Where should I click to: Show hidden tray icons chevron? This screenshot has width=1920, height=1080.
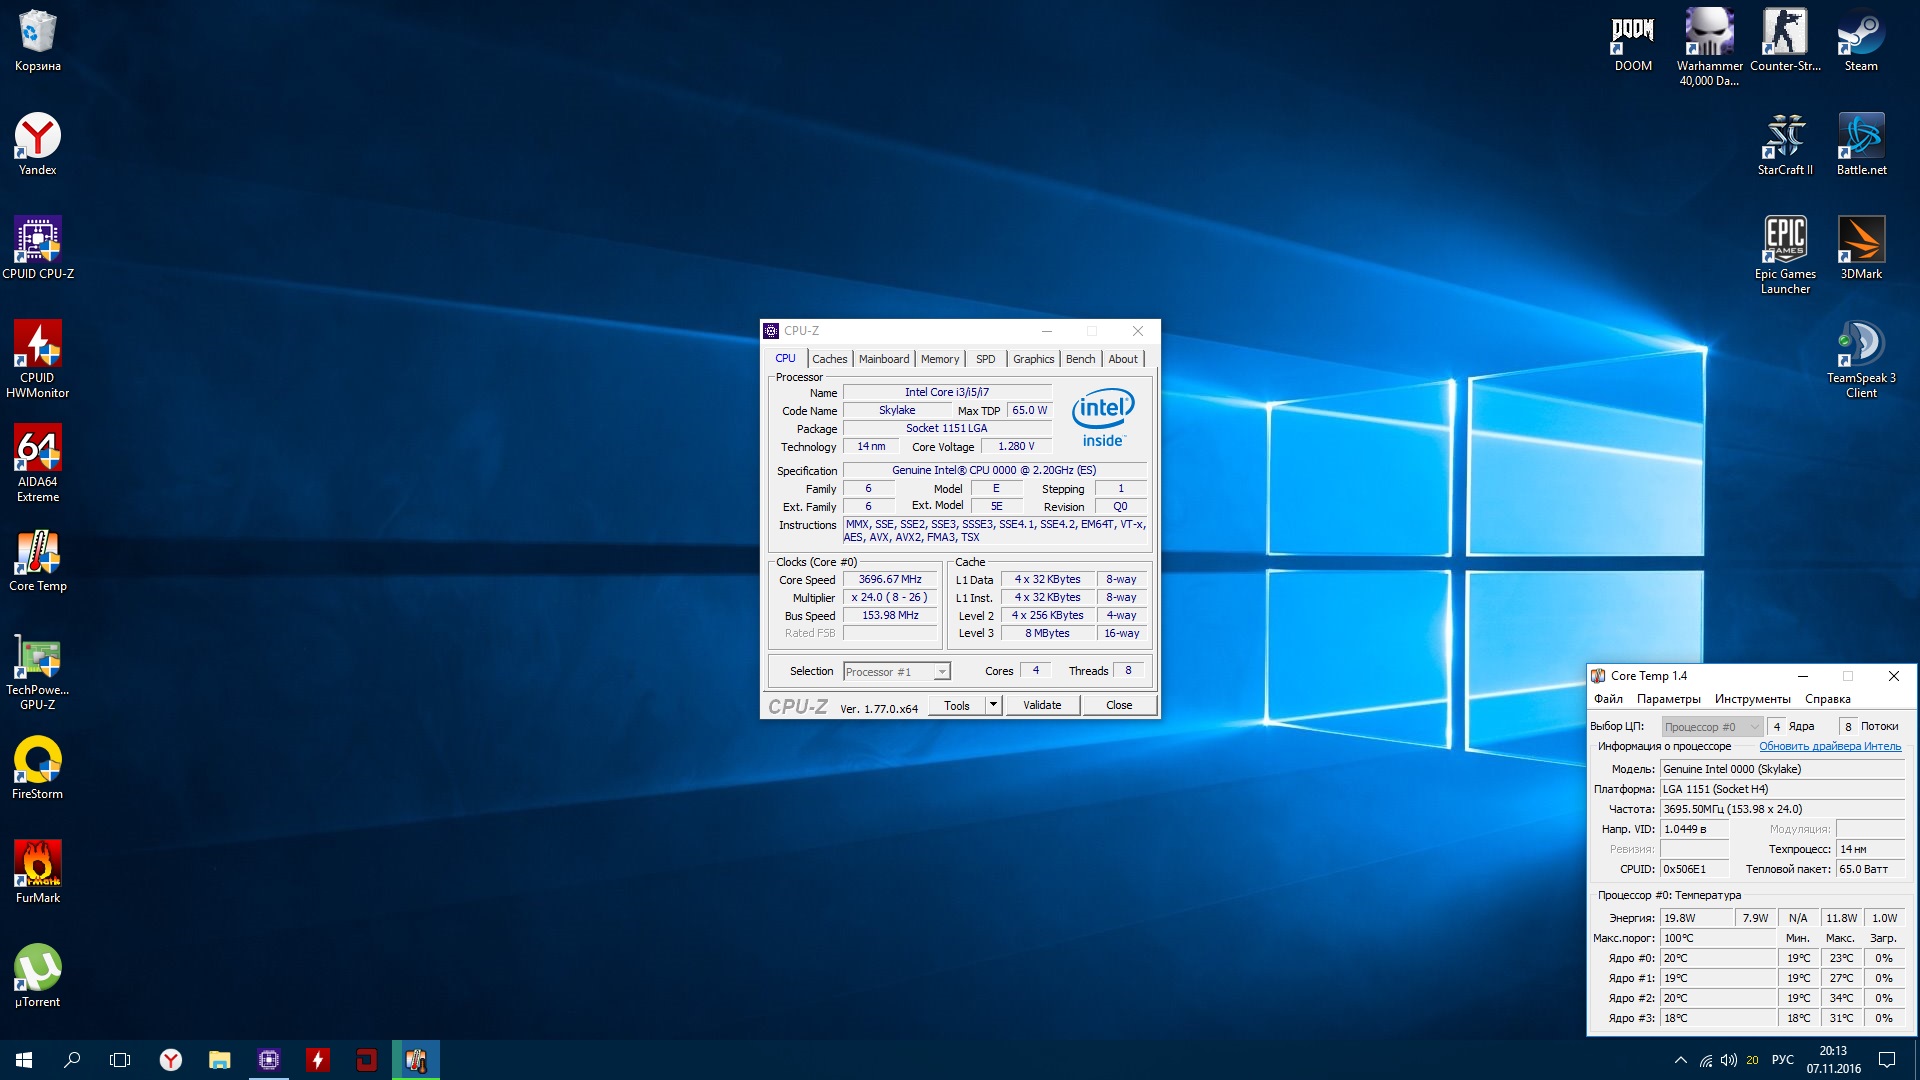tap(1680, 1060)
